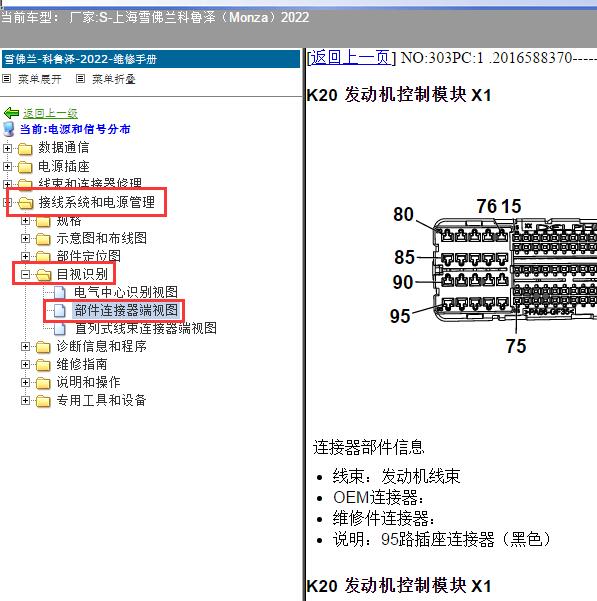Viewport: 597px width, 601px height.
Task: Click the 目视识别 open folder icon
Action: coord(44,275)
